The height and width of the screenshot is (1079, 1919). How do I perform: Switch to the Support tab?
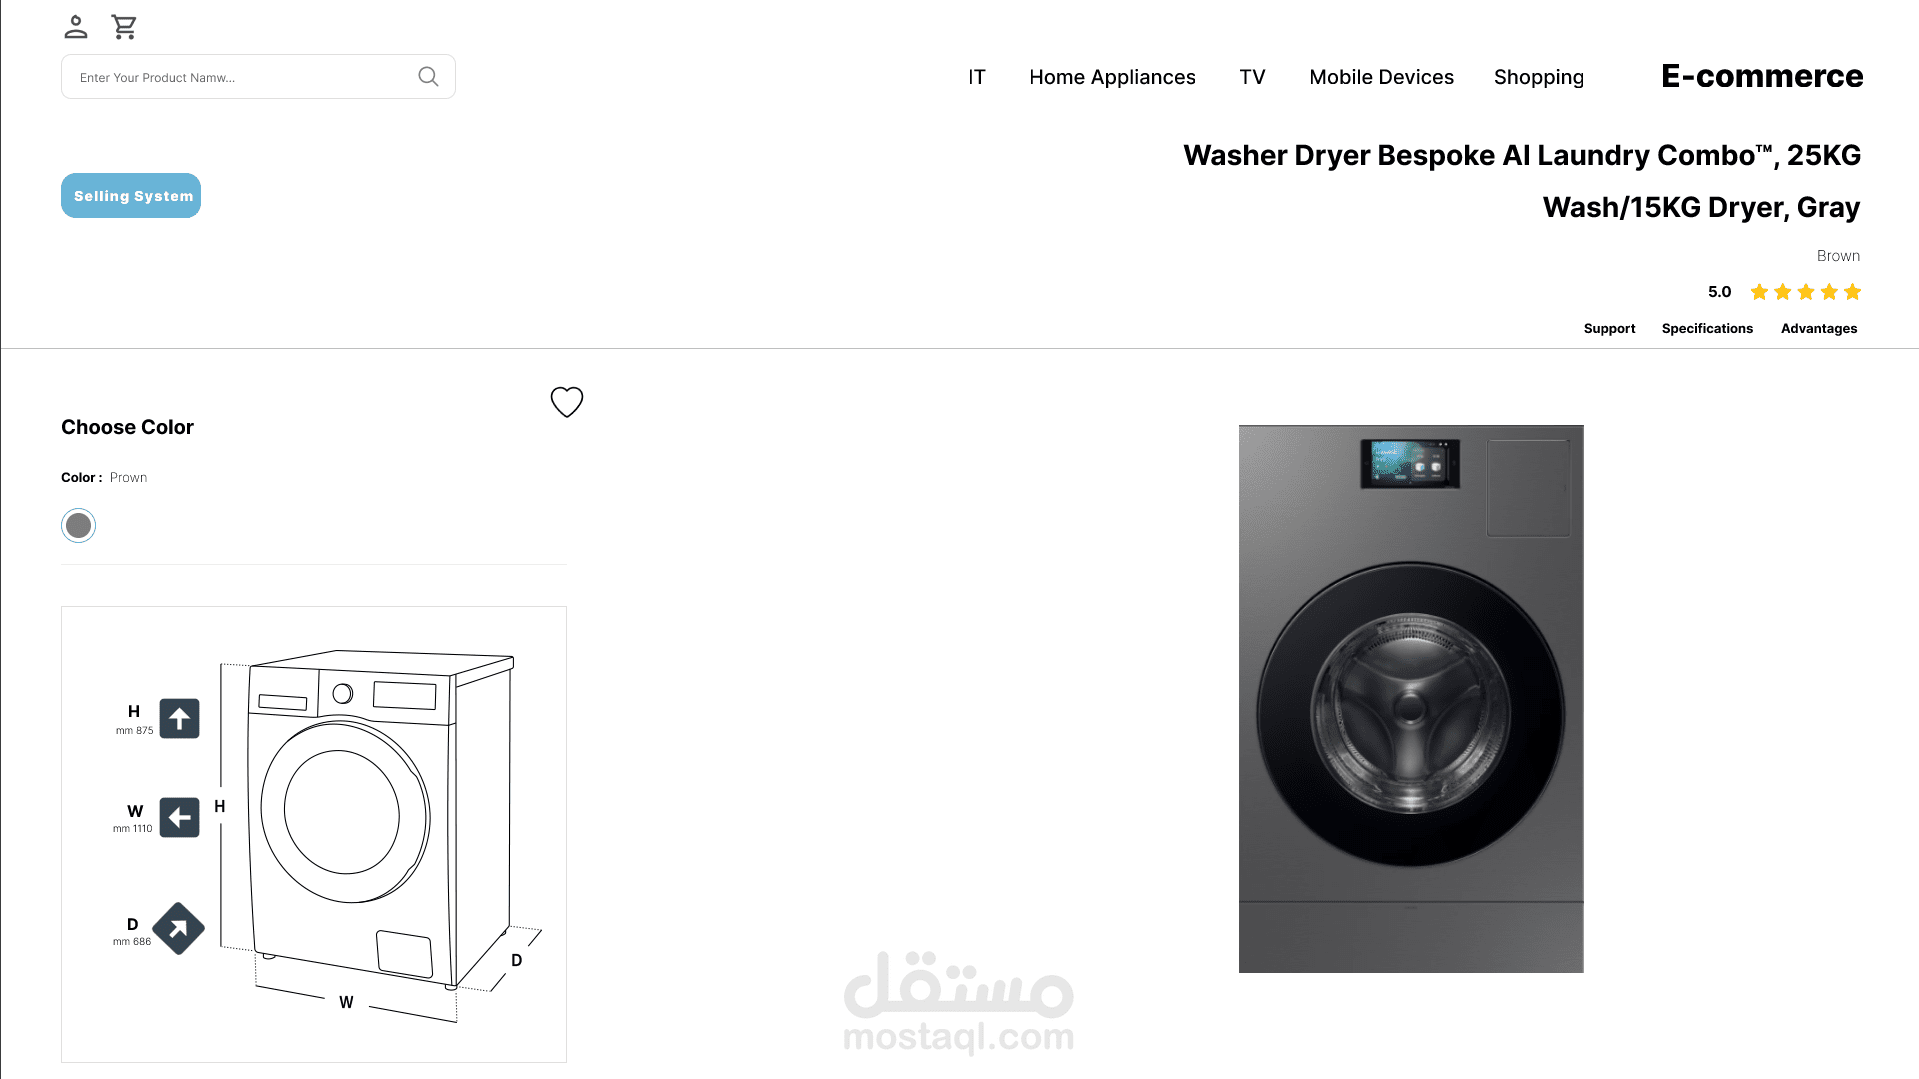pos(1609,329)
